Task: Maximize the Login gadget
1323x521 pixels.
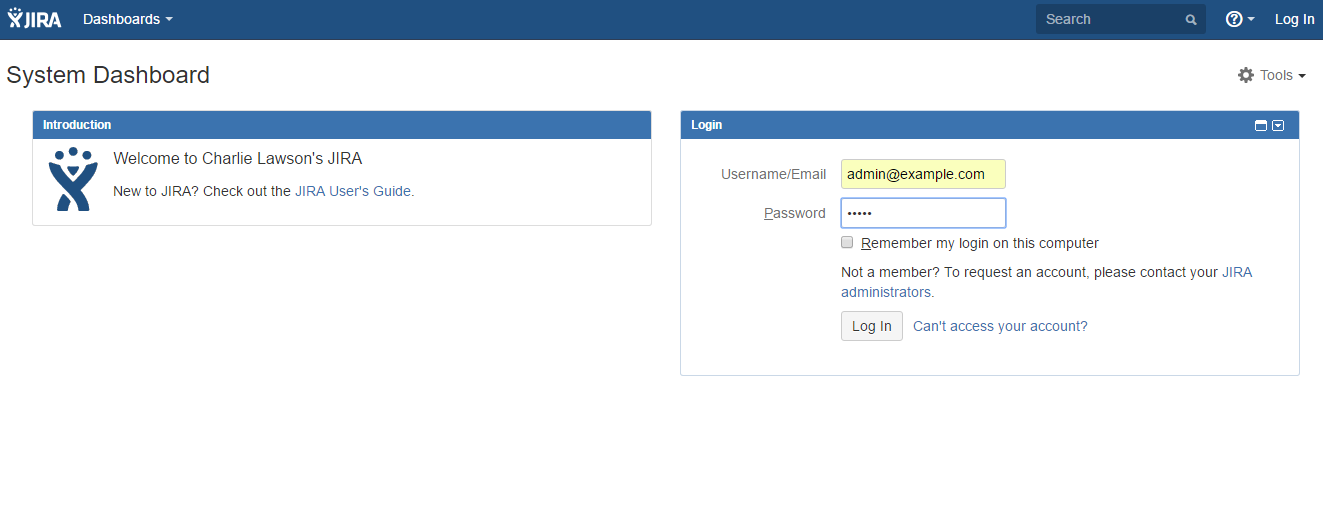Action: coord(1261,125)
